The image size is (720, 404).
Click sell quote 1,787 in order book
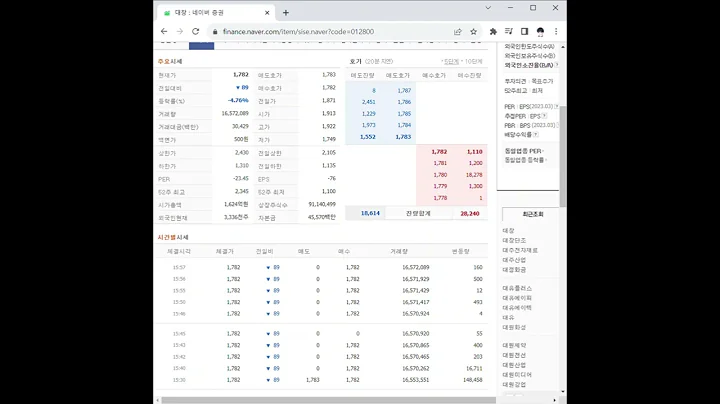[x=404, y=90]
